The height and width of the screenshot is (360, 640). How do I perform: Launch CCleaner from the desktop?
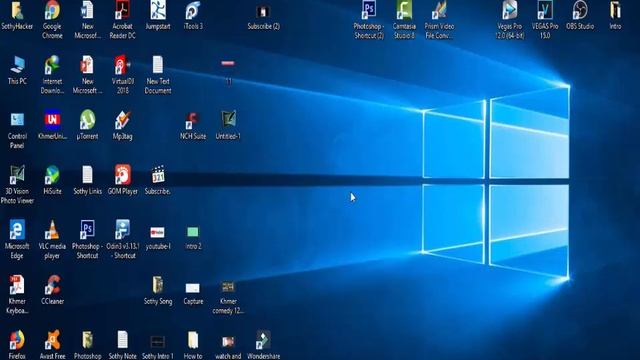(x=52, y=285)
